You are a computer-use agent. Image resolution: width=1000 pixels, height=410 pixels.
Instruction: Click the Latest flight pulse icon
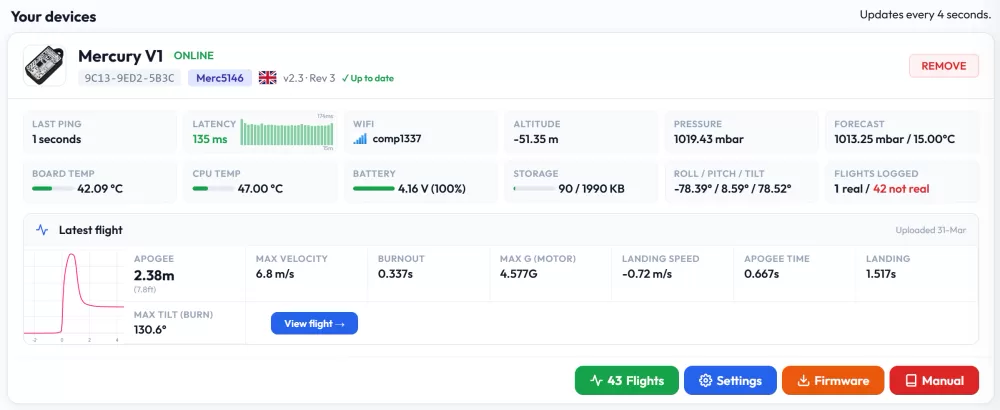click(x=42, y=230)
